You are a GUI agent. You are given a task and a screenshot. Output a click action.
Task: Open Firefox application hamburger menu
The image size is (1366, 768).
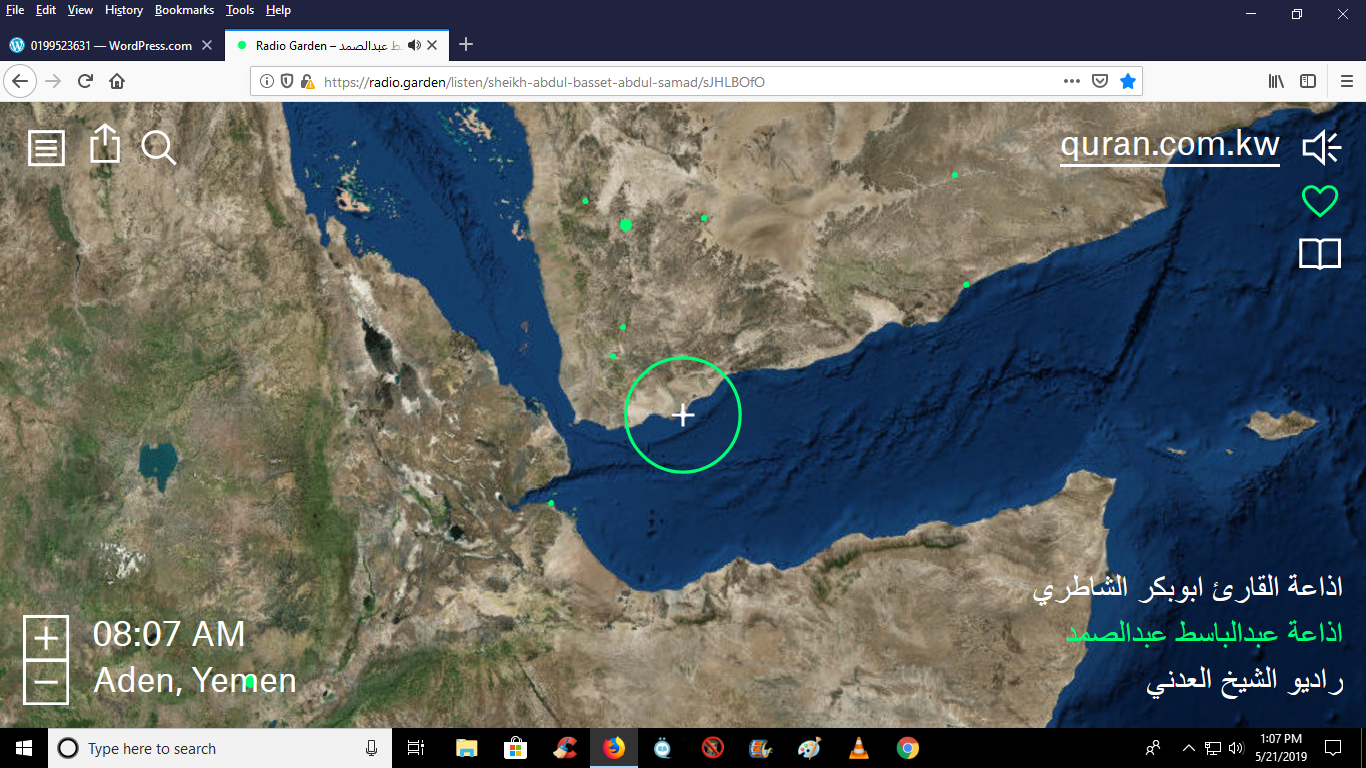(1346, 82)
